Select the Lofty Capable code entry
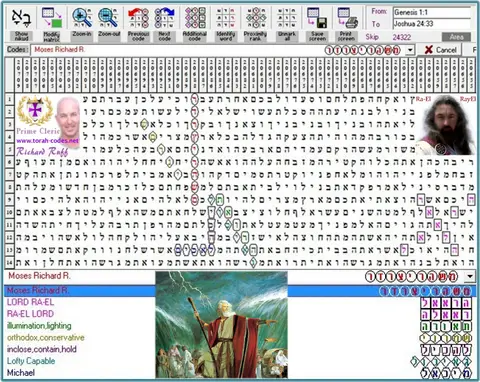This screenshot has width=480, height=382. pos(31,361)
